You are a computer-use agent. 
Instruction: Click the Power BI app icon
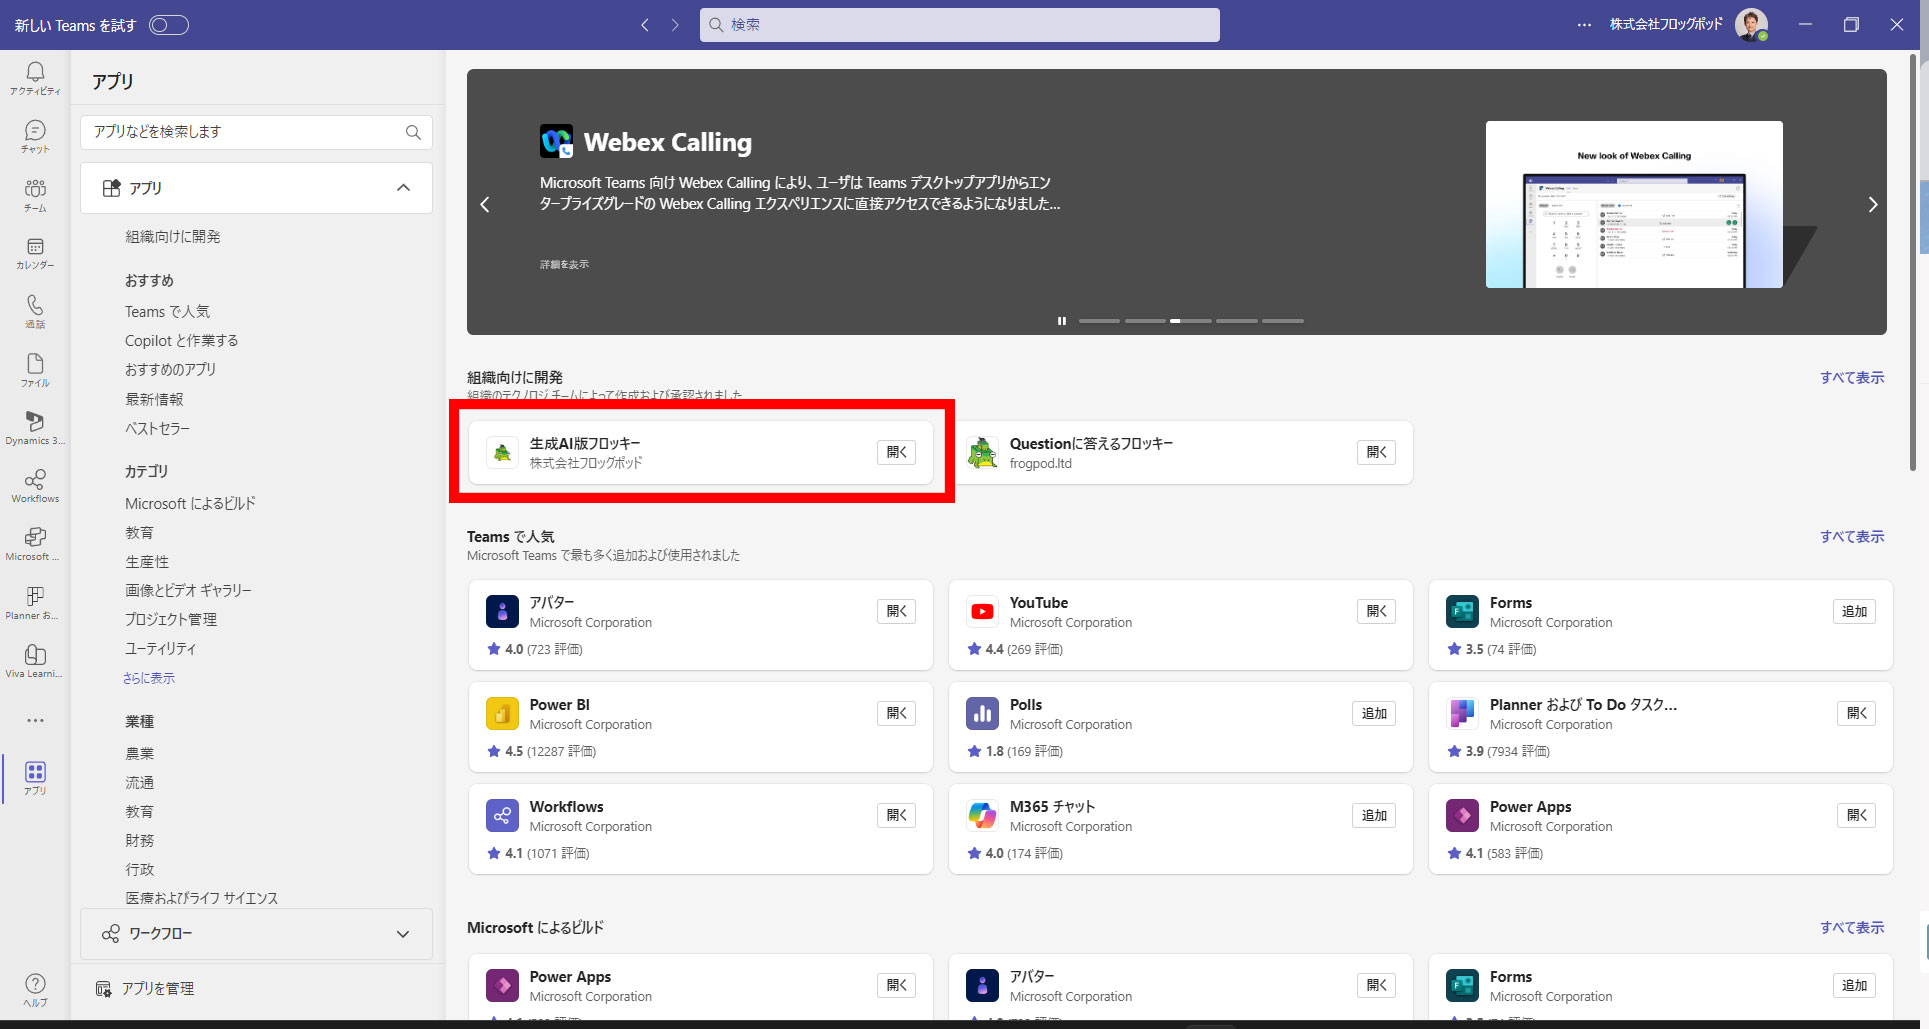point(502,714)
